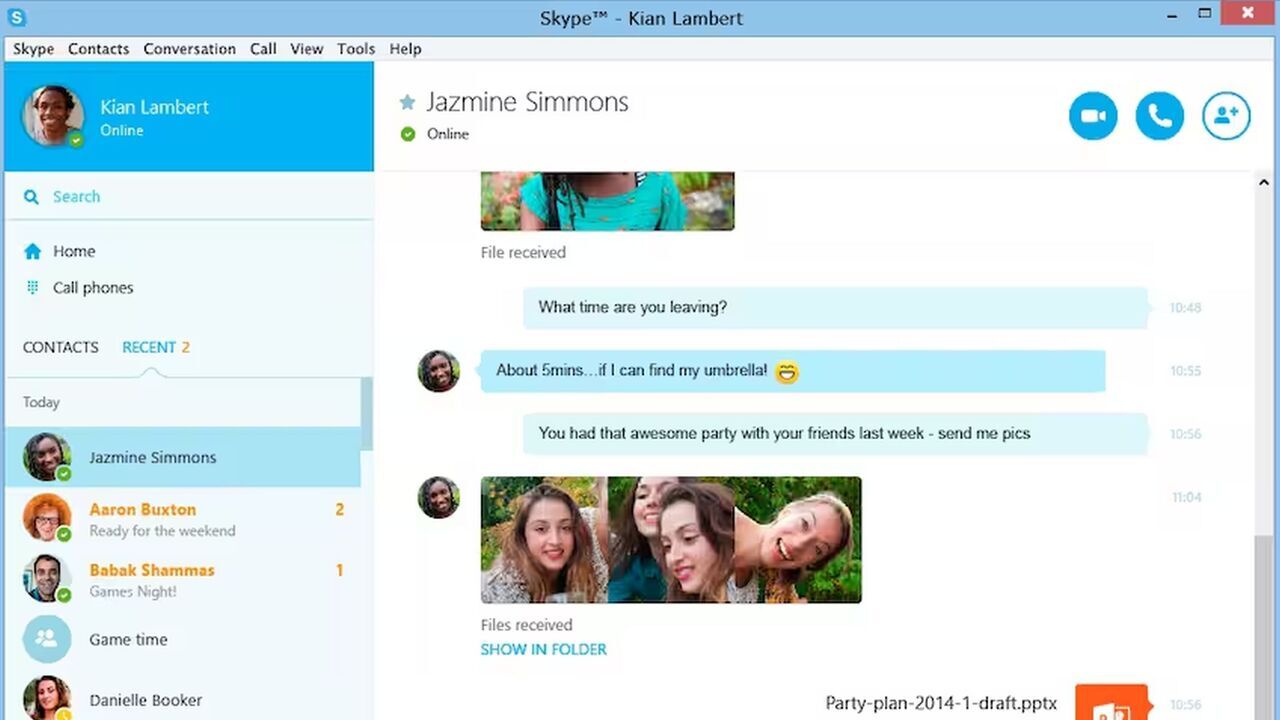Click the Skype logo in title bar
The height and width of the screenshot is (720, 1280).
(x=17, y=17)
